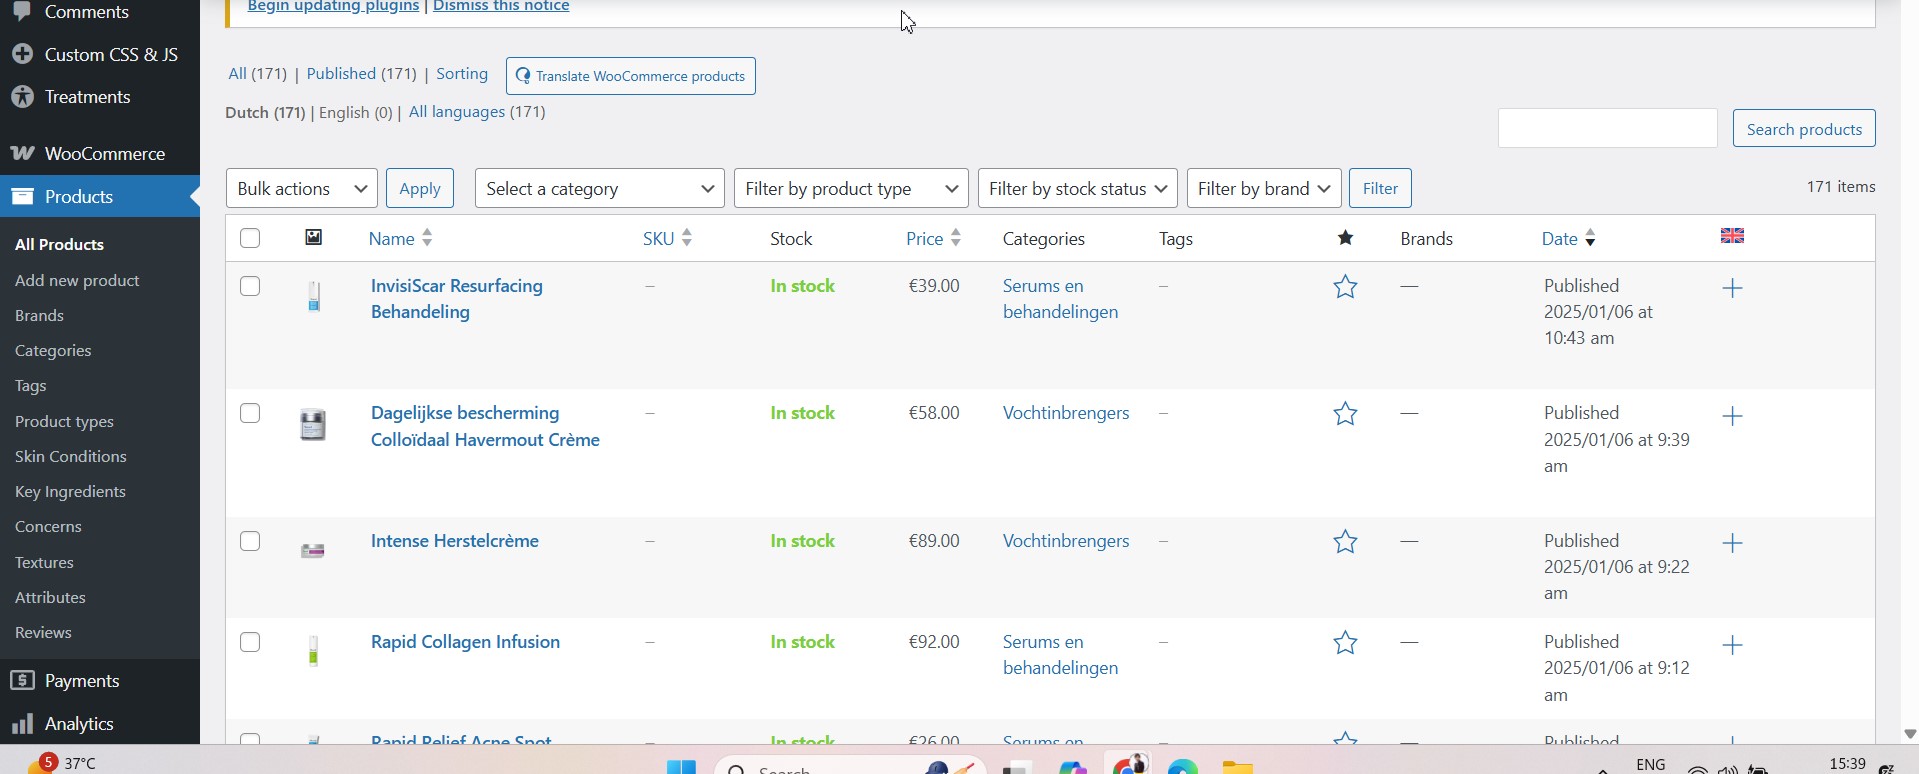Click the Apply bulk action button

420,188
